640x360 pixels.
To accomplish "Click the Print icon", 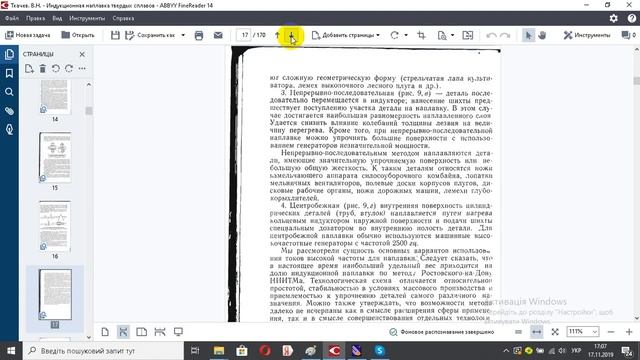I will click(x=199, y=36).
